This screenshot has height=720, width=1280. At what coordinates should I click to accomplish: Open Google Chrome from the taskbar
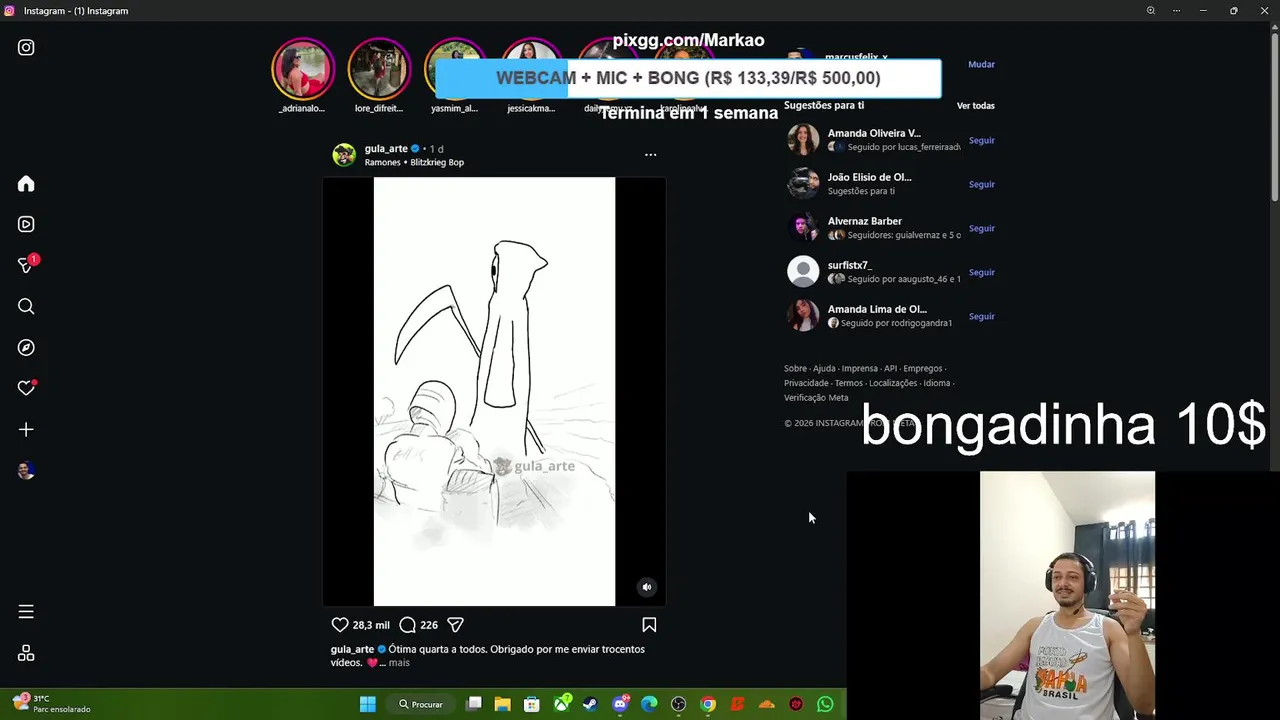click(708, 704)
